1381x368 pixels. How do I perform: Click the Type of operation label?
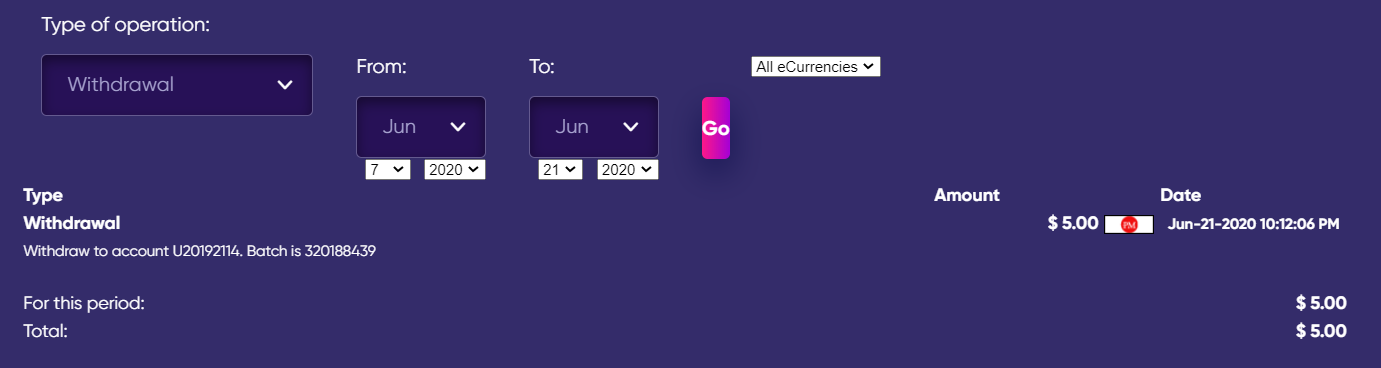(126, 24)
